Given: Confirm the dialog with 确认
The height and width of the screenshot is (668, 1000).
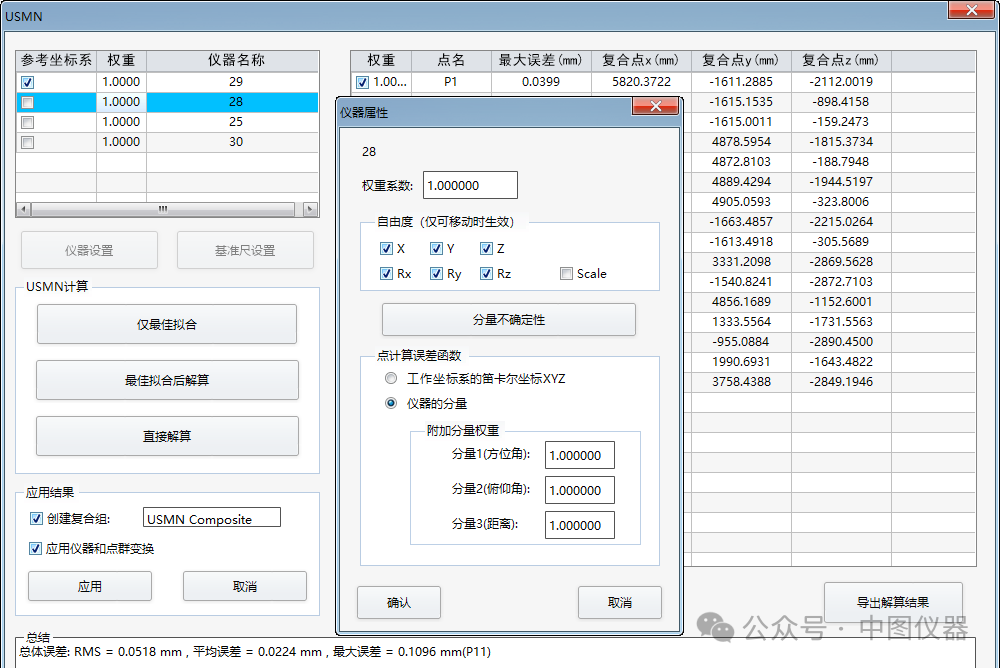Looking at the screenshot, I should 399,602.
